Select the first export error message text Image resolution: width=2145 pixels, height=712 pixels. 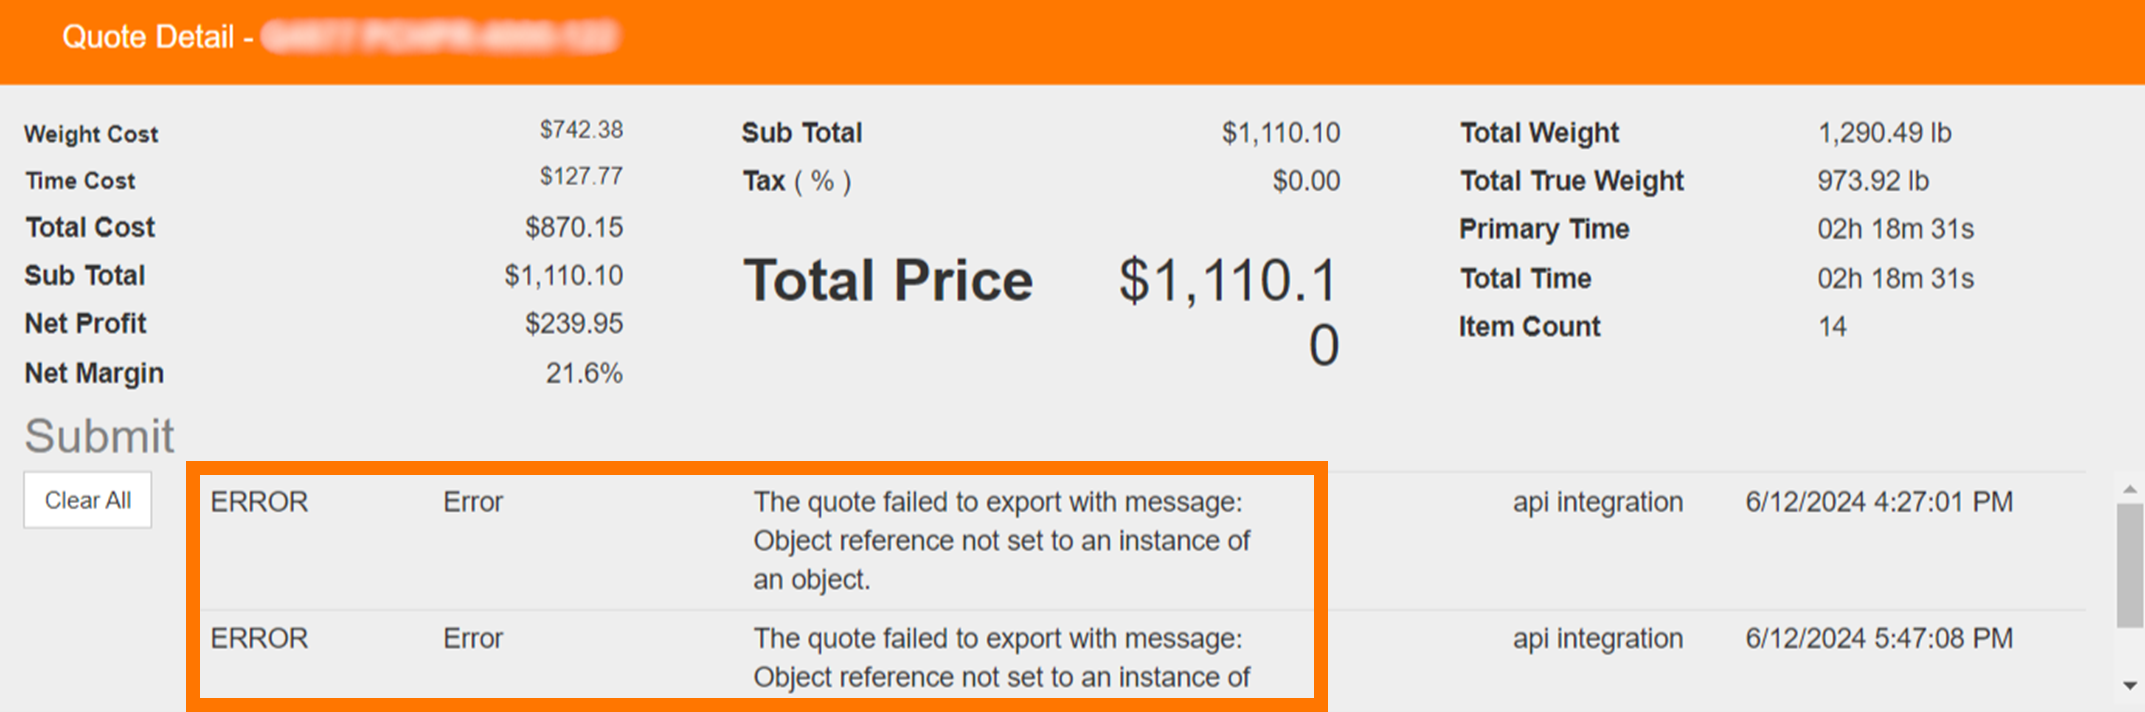(1001, 540)
